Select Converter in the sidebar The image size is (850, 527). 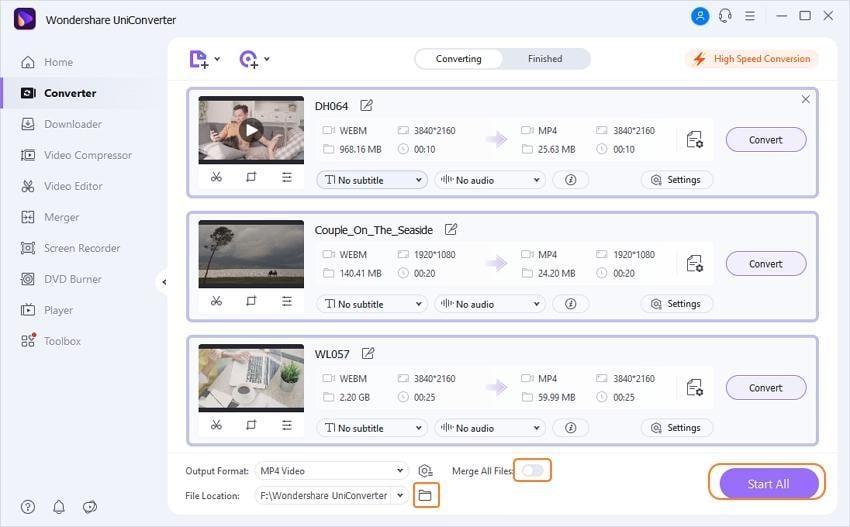point(59,93)
